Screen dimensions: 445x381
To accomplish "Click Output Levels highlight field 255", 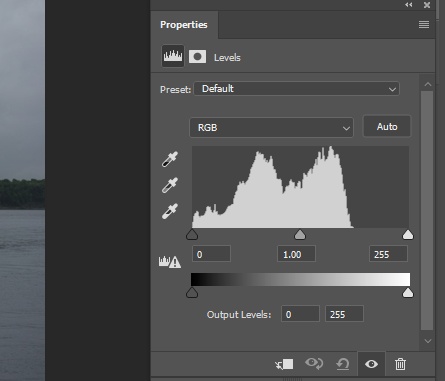I will (344, 314).
